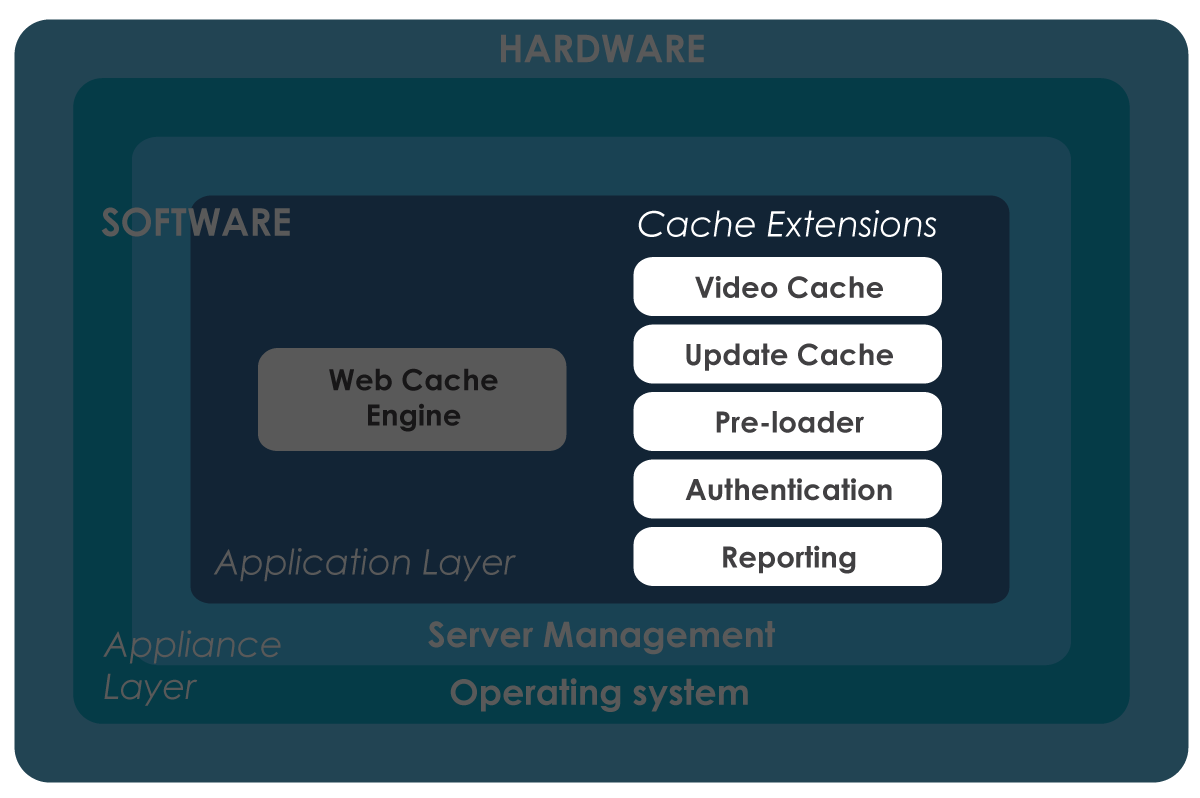1200x798 pixels.
Task: Click the Appliance Layer label
Action: click(192, 666)
